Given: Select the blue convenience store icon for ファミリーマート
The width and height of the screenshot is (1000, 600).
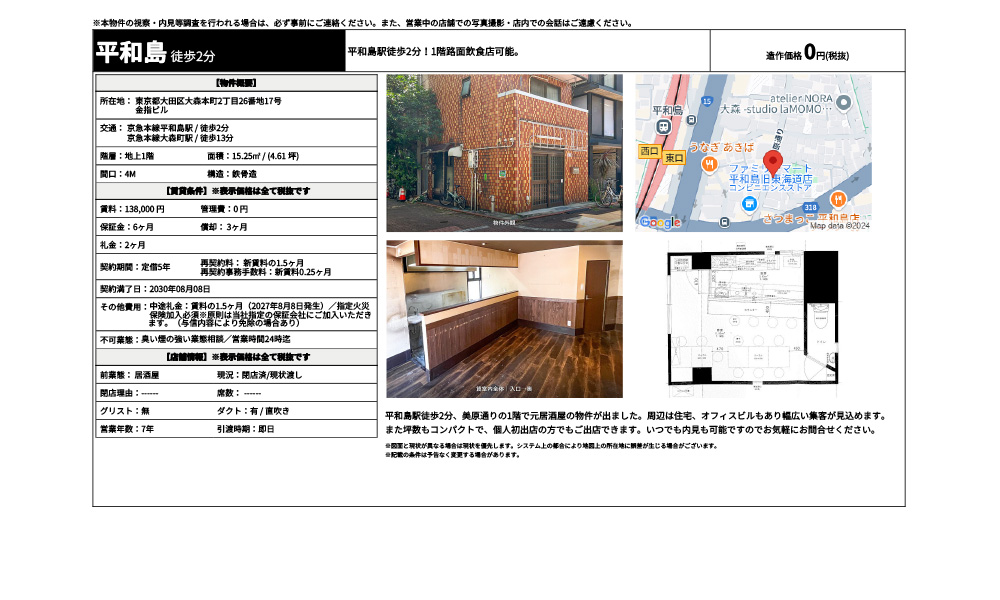Looking at the screenshot, I should point(749,202).
